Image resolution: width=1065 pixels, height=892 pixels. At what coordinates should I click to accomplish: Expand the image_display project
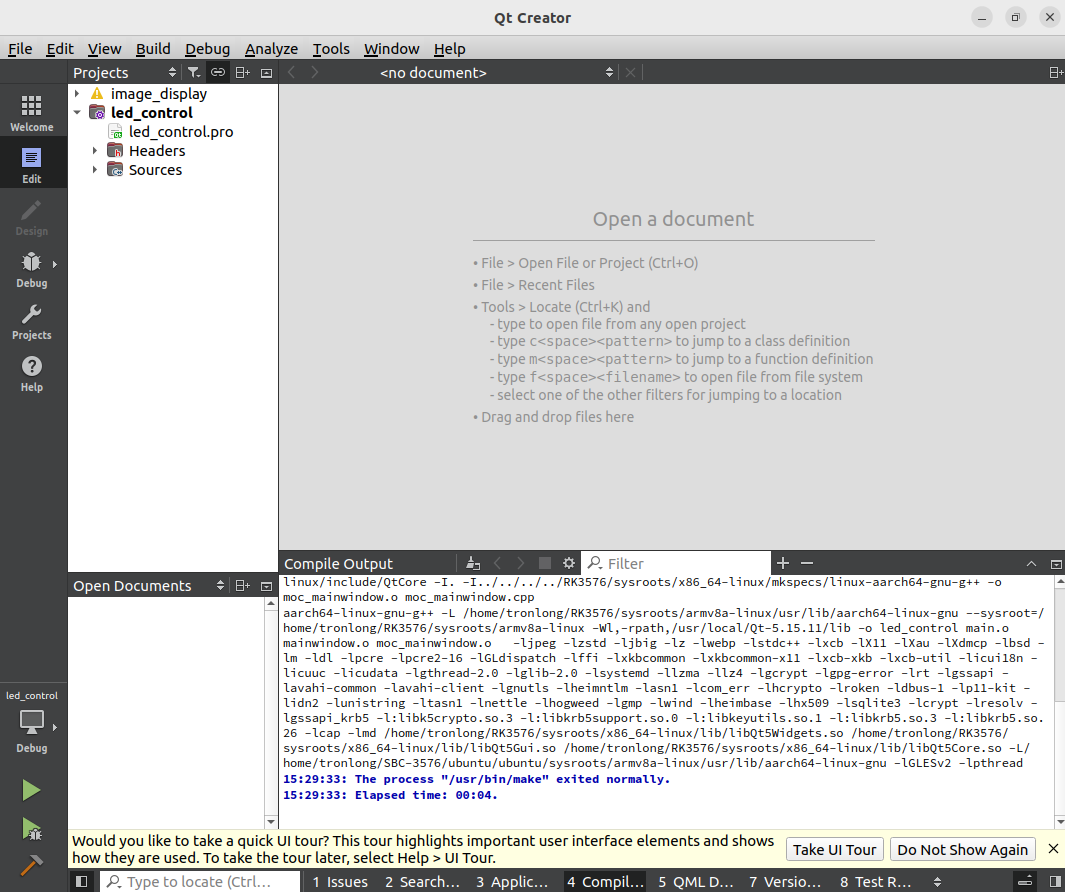(x=77, y=94)
